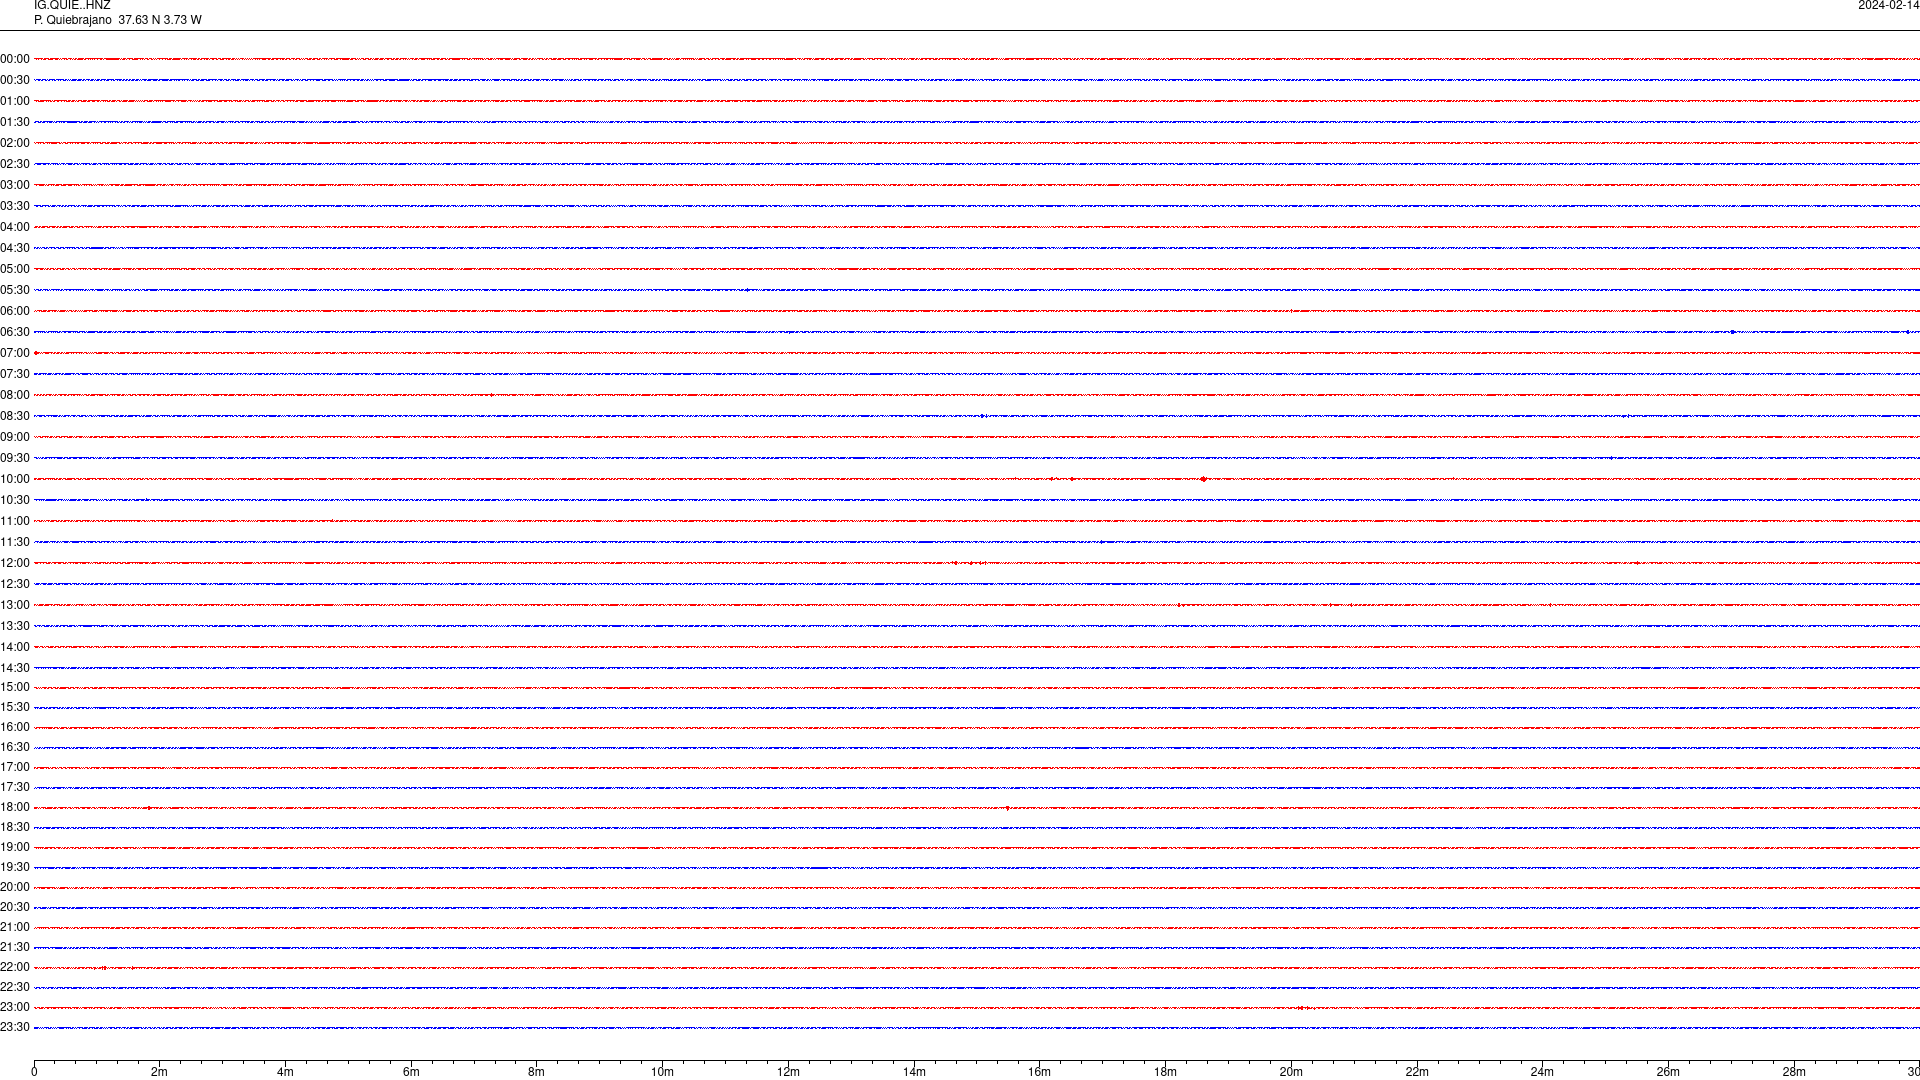
Task: Select the 10:30 time row label
Action: [15, 500]
